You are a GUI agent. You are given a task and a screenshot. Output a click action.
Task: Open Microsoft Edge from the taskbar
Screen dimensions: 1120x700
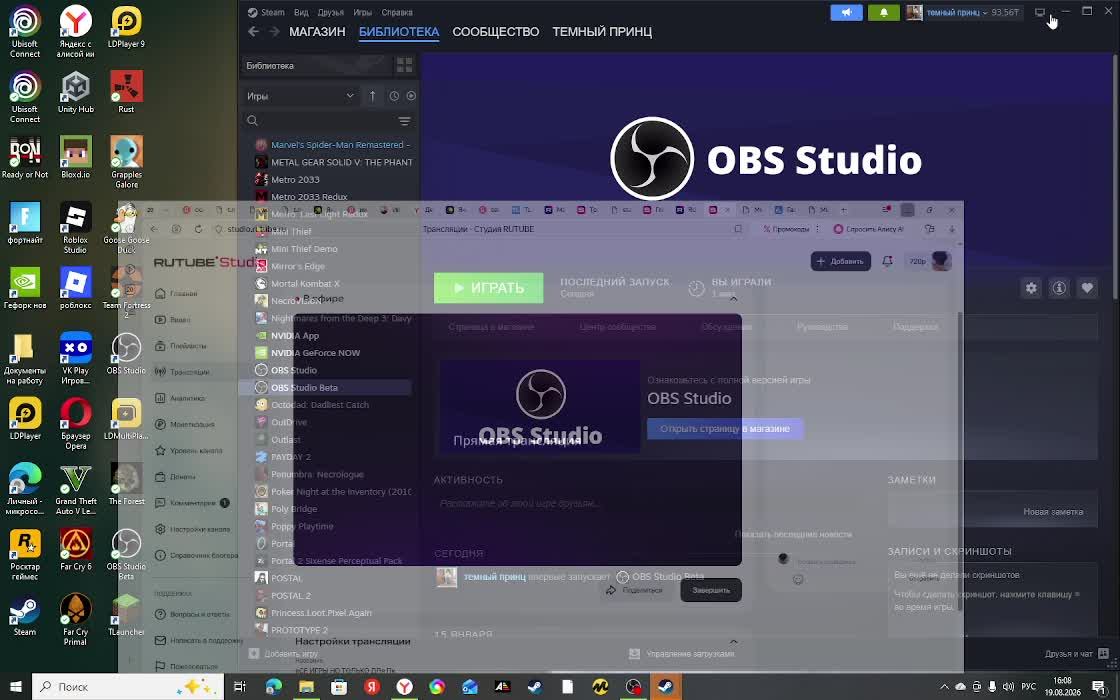pyautogui.click(x=274, y=686)
